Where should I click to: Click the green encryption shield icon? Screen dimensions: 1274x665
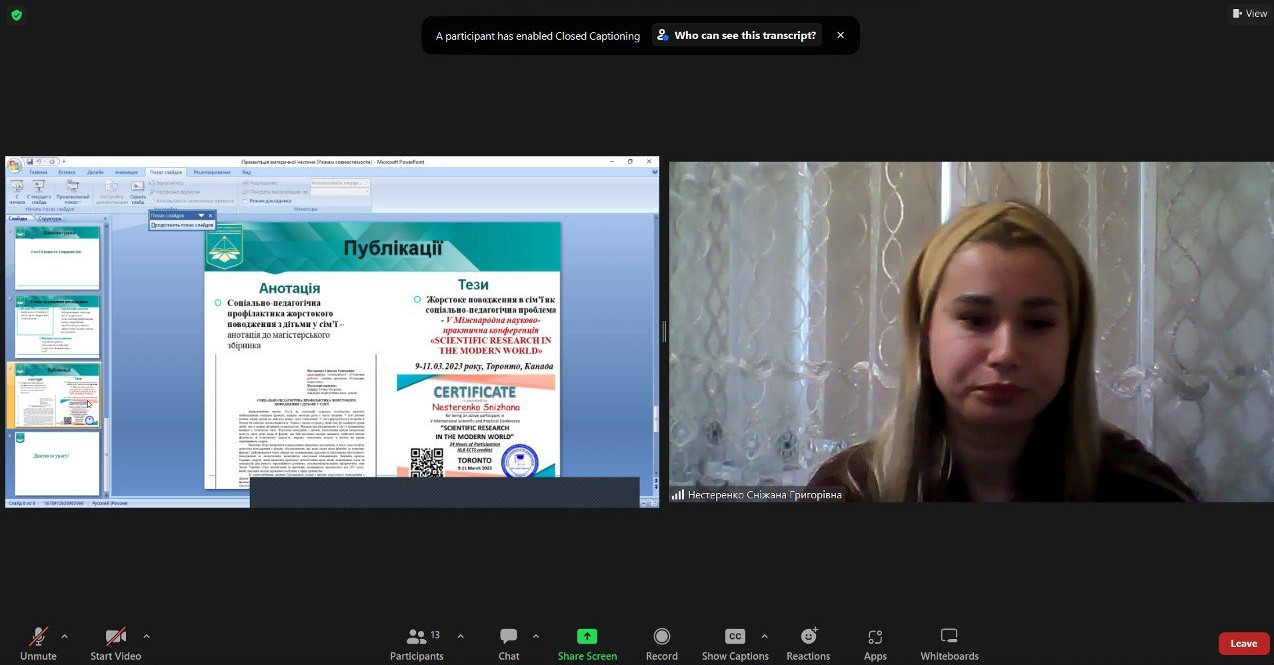click(x=16, y=15)
